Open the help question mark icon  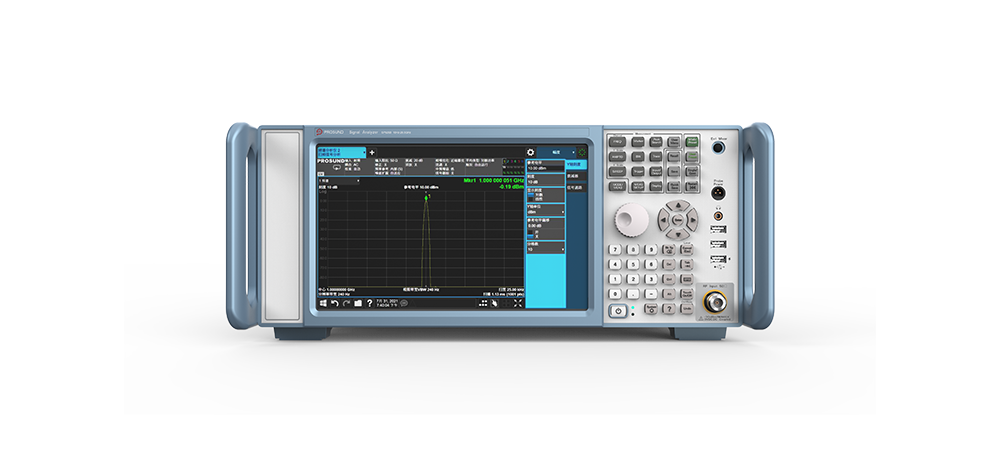pyautogui.click(x=369, y=302)
